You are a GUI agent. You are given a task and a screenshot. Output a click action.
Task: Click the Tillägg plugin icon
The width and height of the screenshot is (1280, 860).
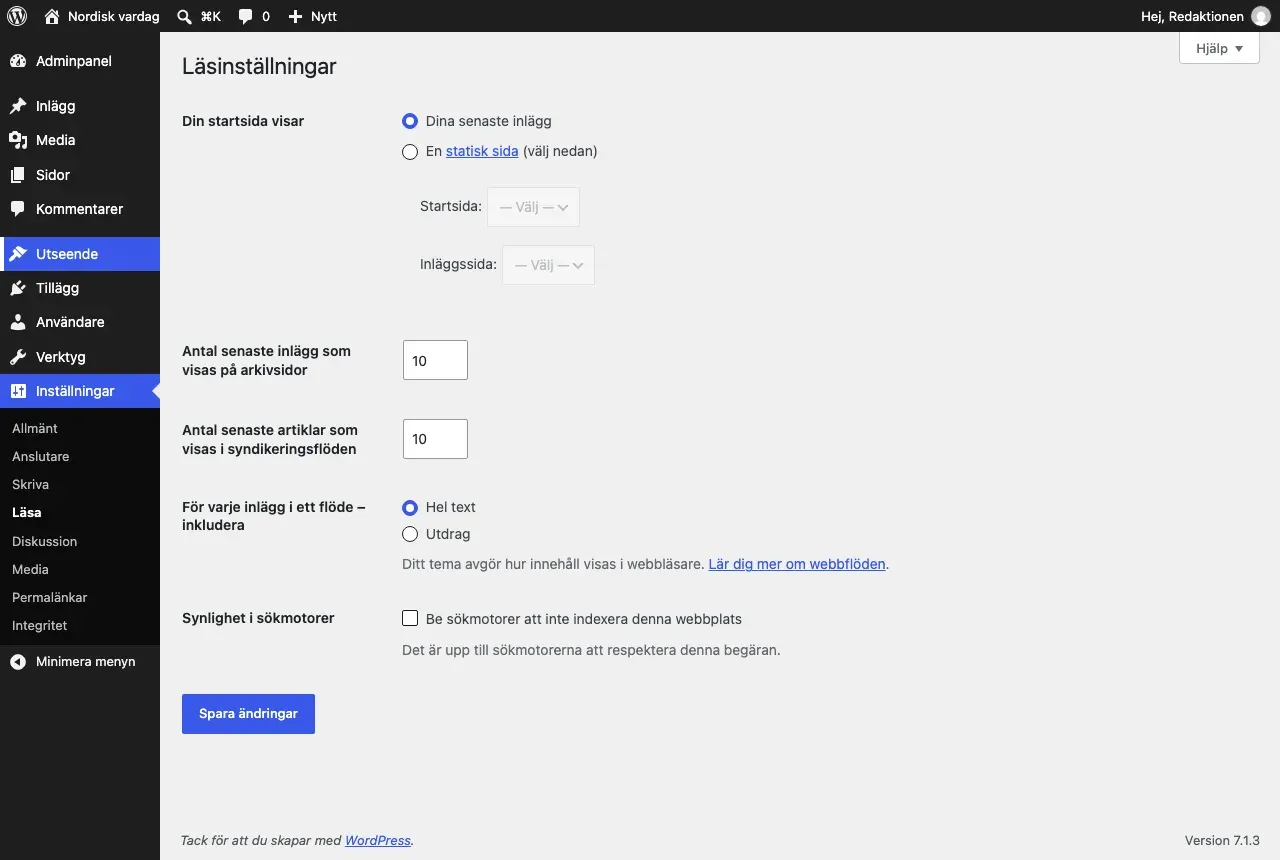point(18,288)
